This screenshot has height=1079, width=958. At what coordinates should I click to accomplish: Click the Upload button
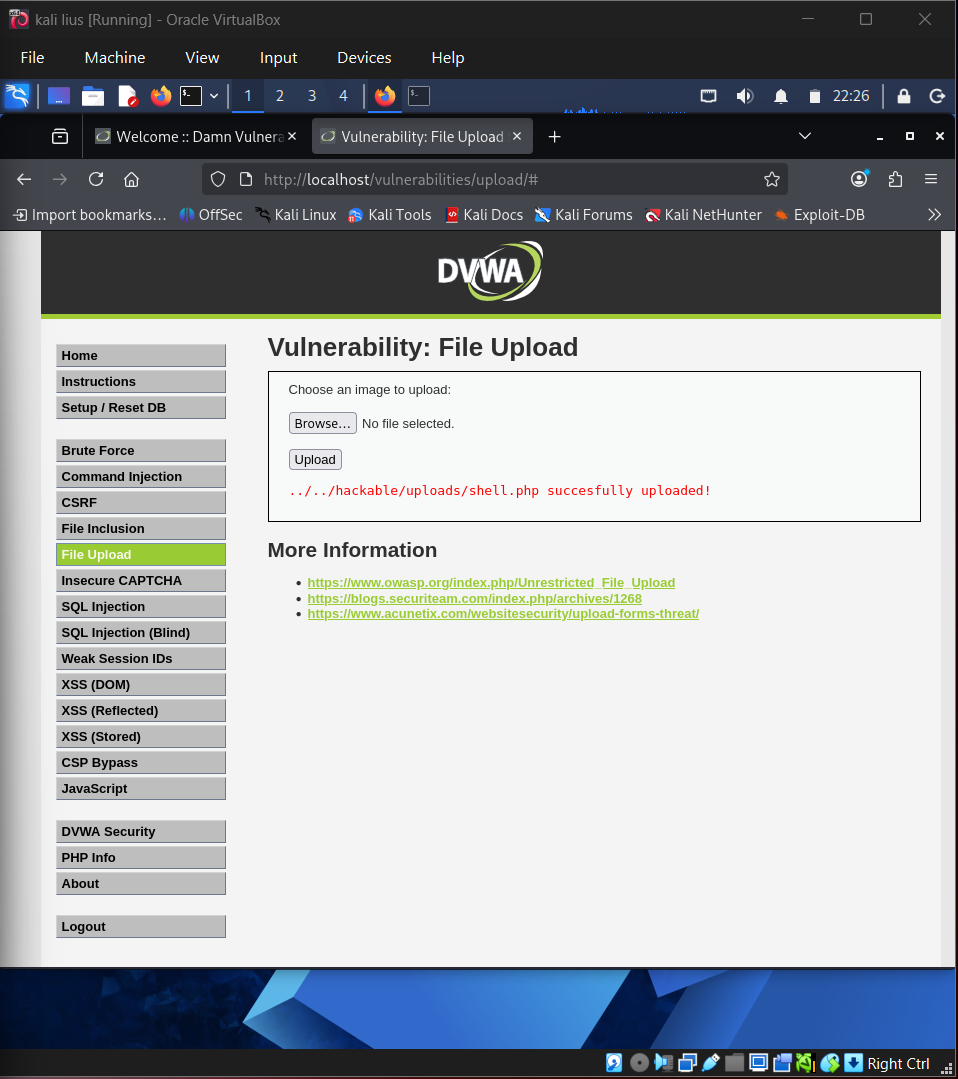(x=315, y=459)
